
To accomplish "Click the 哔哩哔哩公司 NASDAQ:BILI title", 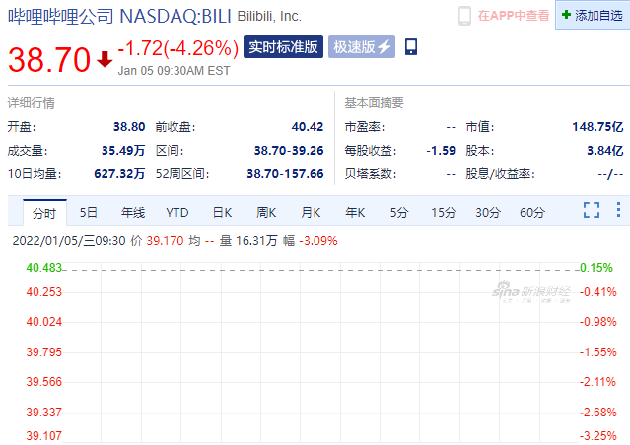I will point(120,16).
